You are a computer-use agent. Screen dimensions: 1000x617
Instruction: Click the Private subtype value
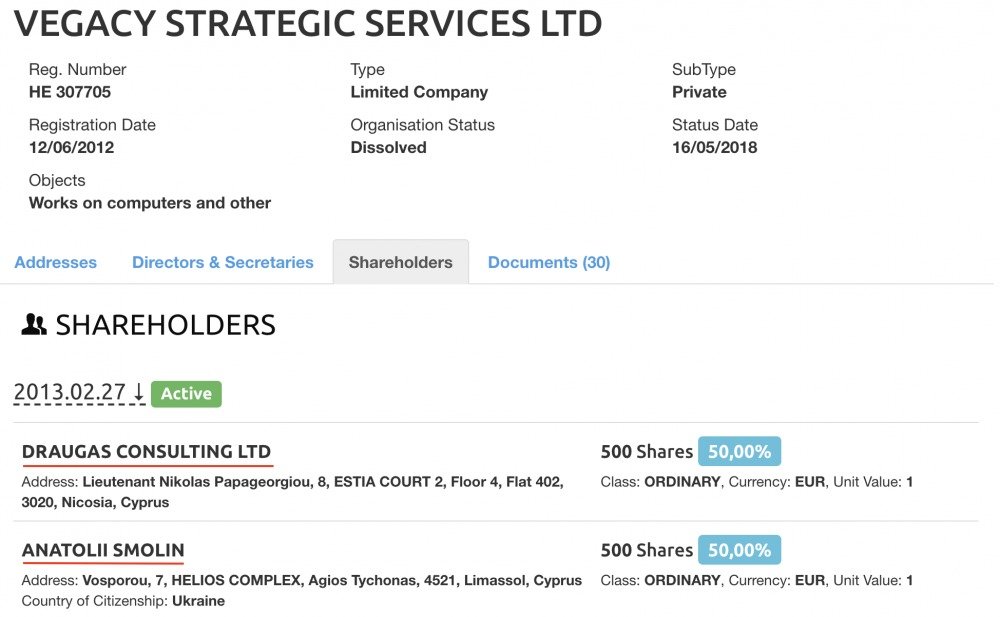coord(699,92)
